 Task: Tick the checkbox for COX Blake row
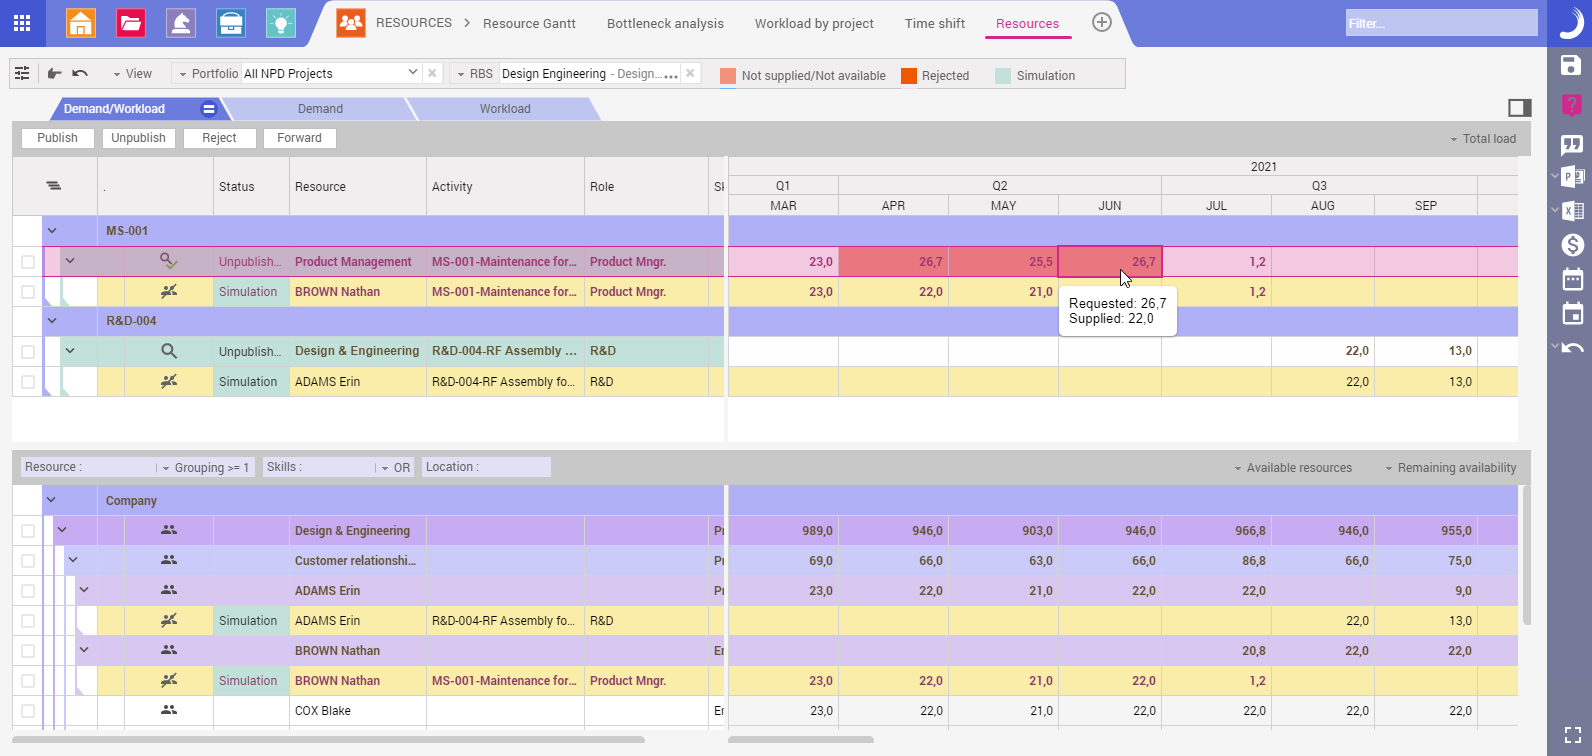click(28, 711)
